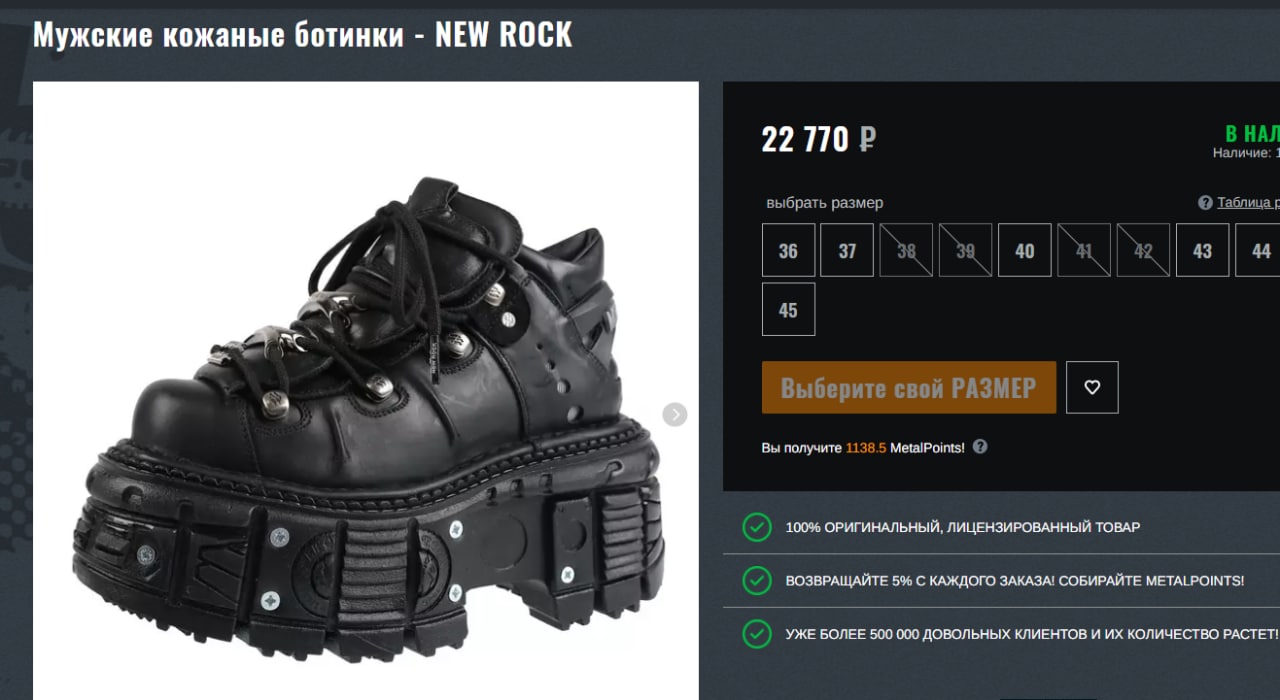Open the Таблица размеров link

[x=1248, y=203]
